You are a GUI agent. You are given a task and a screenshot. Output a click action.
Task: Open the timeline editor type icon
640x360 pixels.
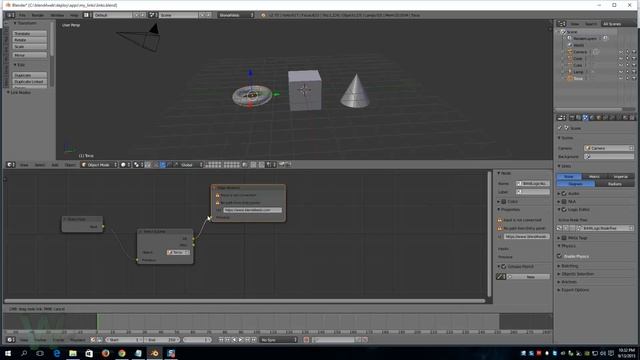coord(11,340)
